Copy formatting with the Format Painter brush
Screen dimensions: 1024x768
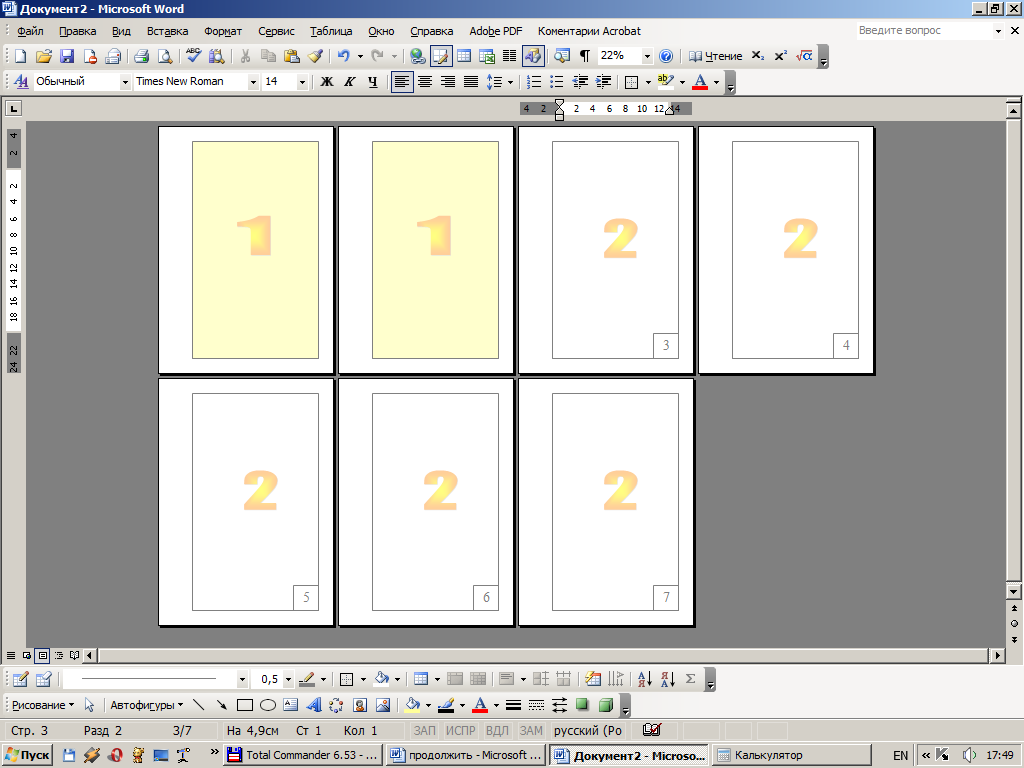pos(315,56)
